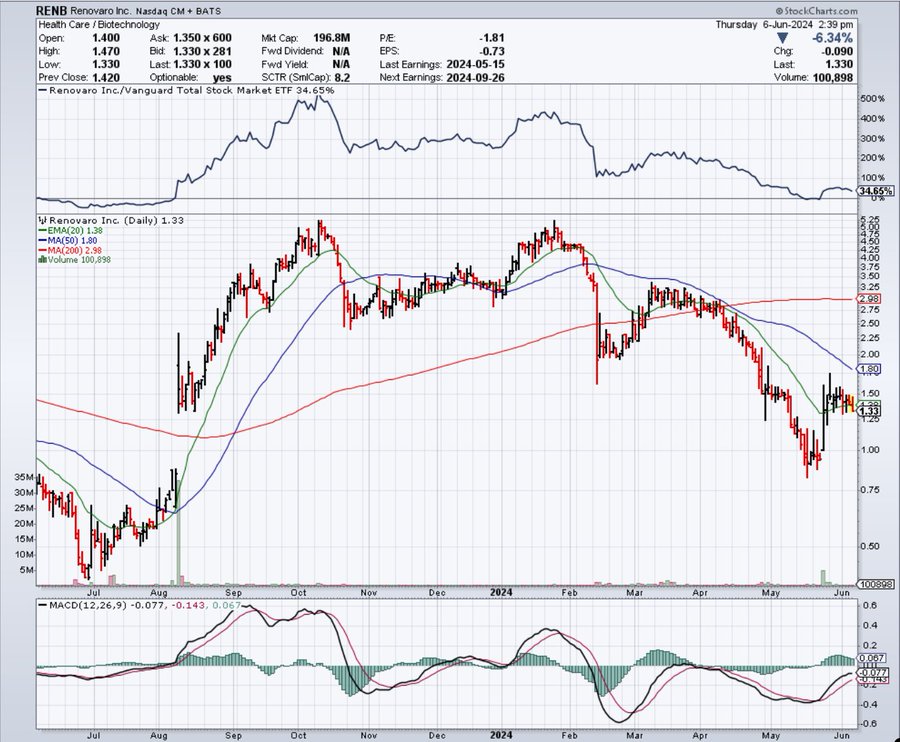The width and height of the screenshot is (900, 742).
Task: Click the Mkt Cap value 196.8M
Action: pos(332,38)
